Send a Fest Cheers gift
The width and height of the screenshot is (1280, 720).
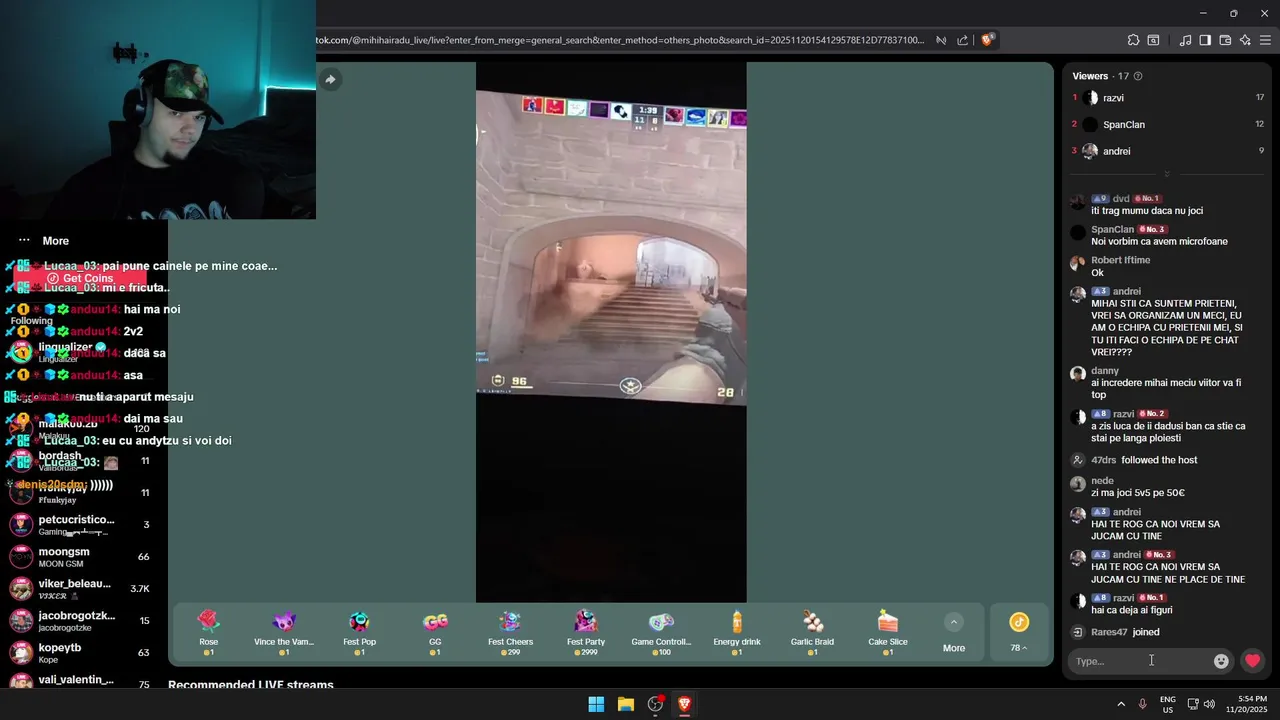pyautogui.click(x=510, y=633)
